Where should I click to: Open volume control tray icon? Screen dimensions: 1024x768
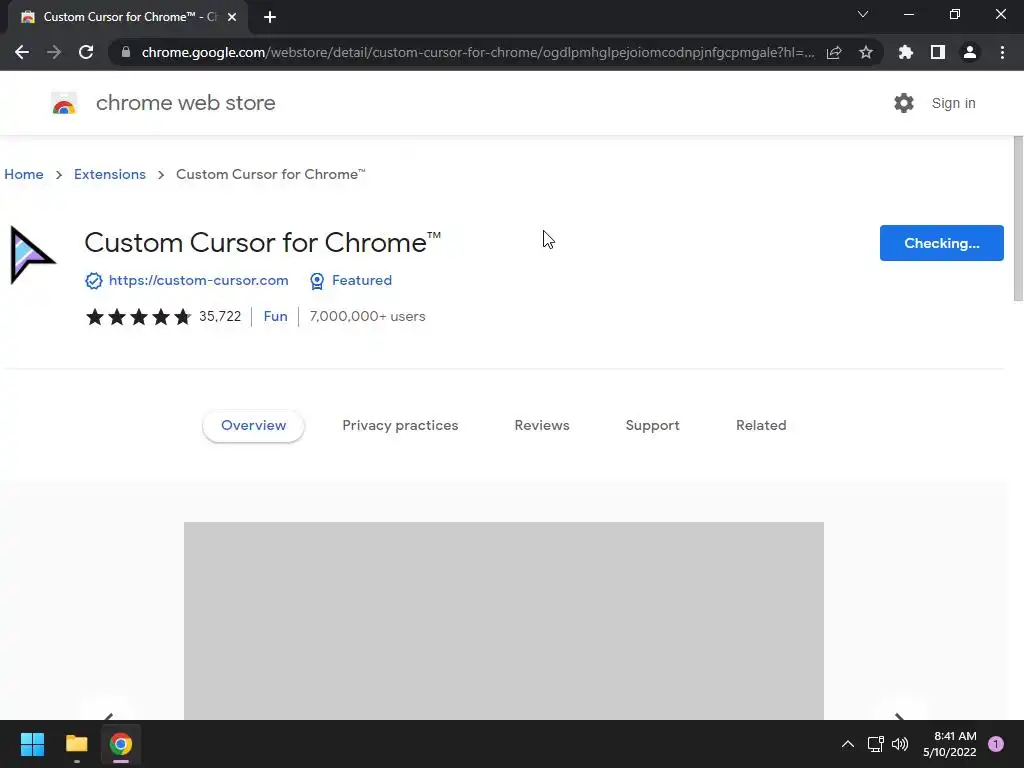(900, 744)
